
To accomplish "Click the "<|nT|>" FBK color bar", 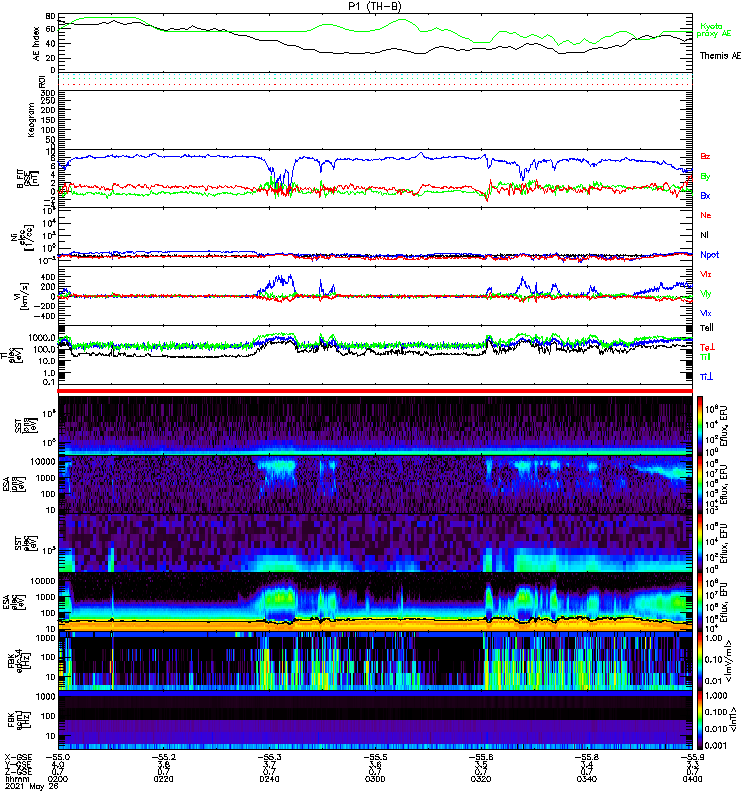I will tap(700, 720).
